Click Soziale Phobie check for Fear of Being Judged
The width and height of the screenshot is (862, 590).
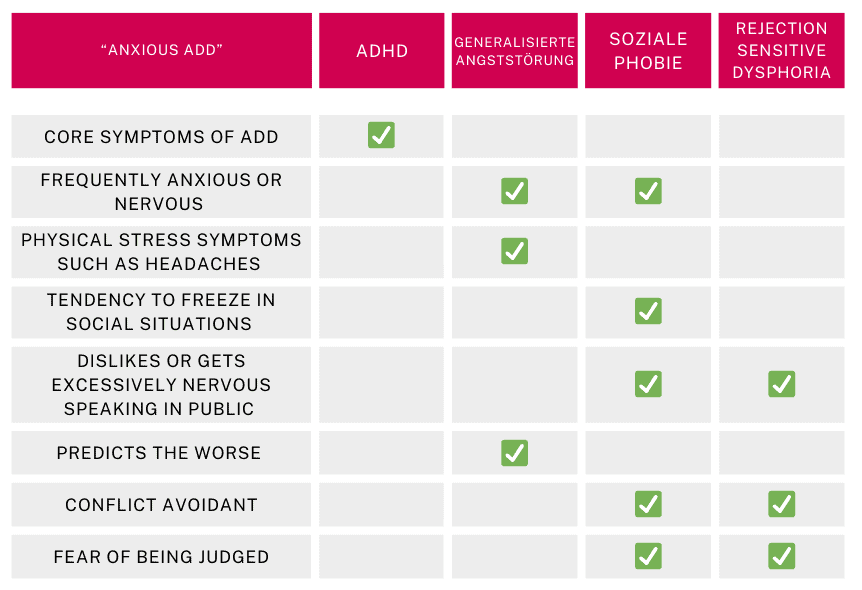(x=648, y=556)
